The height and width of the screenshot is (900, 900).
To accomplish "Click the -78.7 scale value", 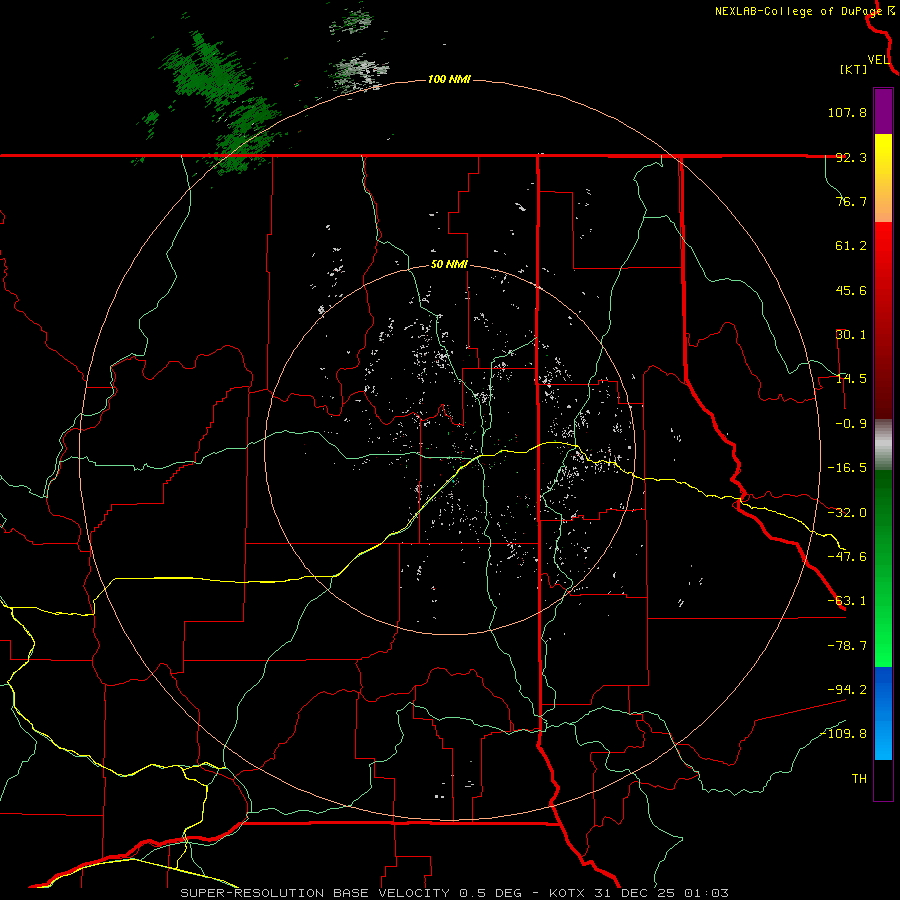I will tap(847, 646).
